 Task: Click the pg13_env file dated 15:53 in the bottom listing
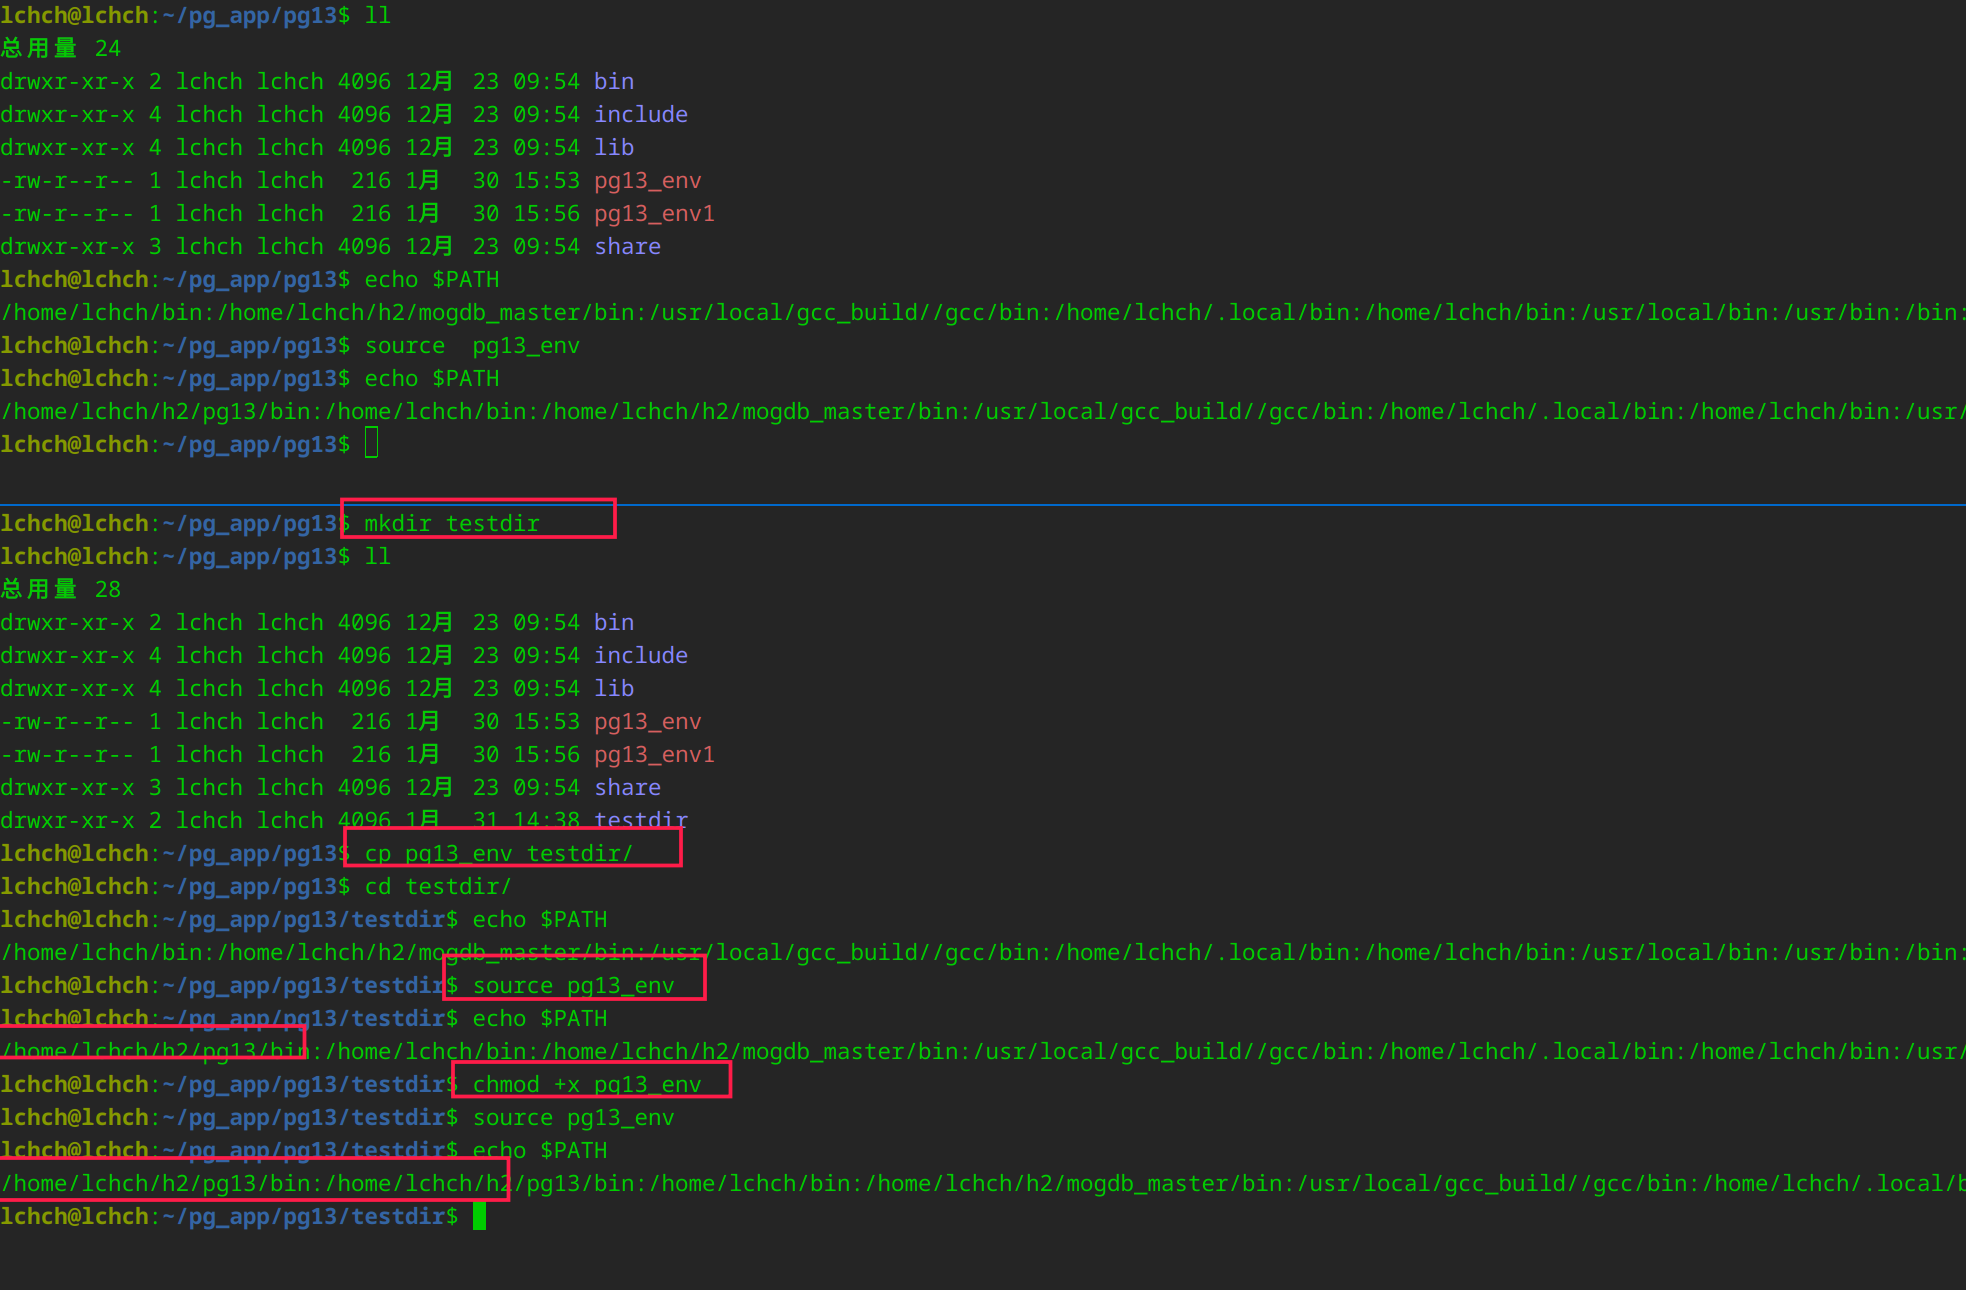click(647, 721)
